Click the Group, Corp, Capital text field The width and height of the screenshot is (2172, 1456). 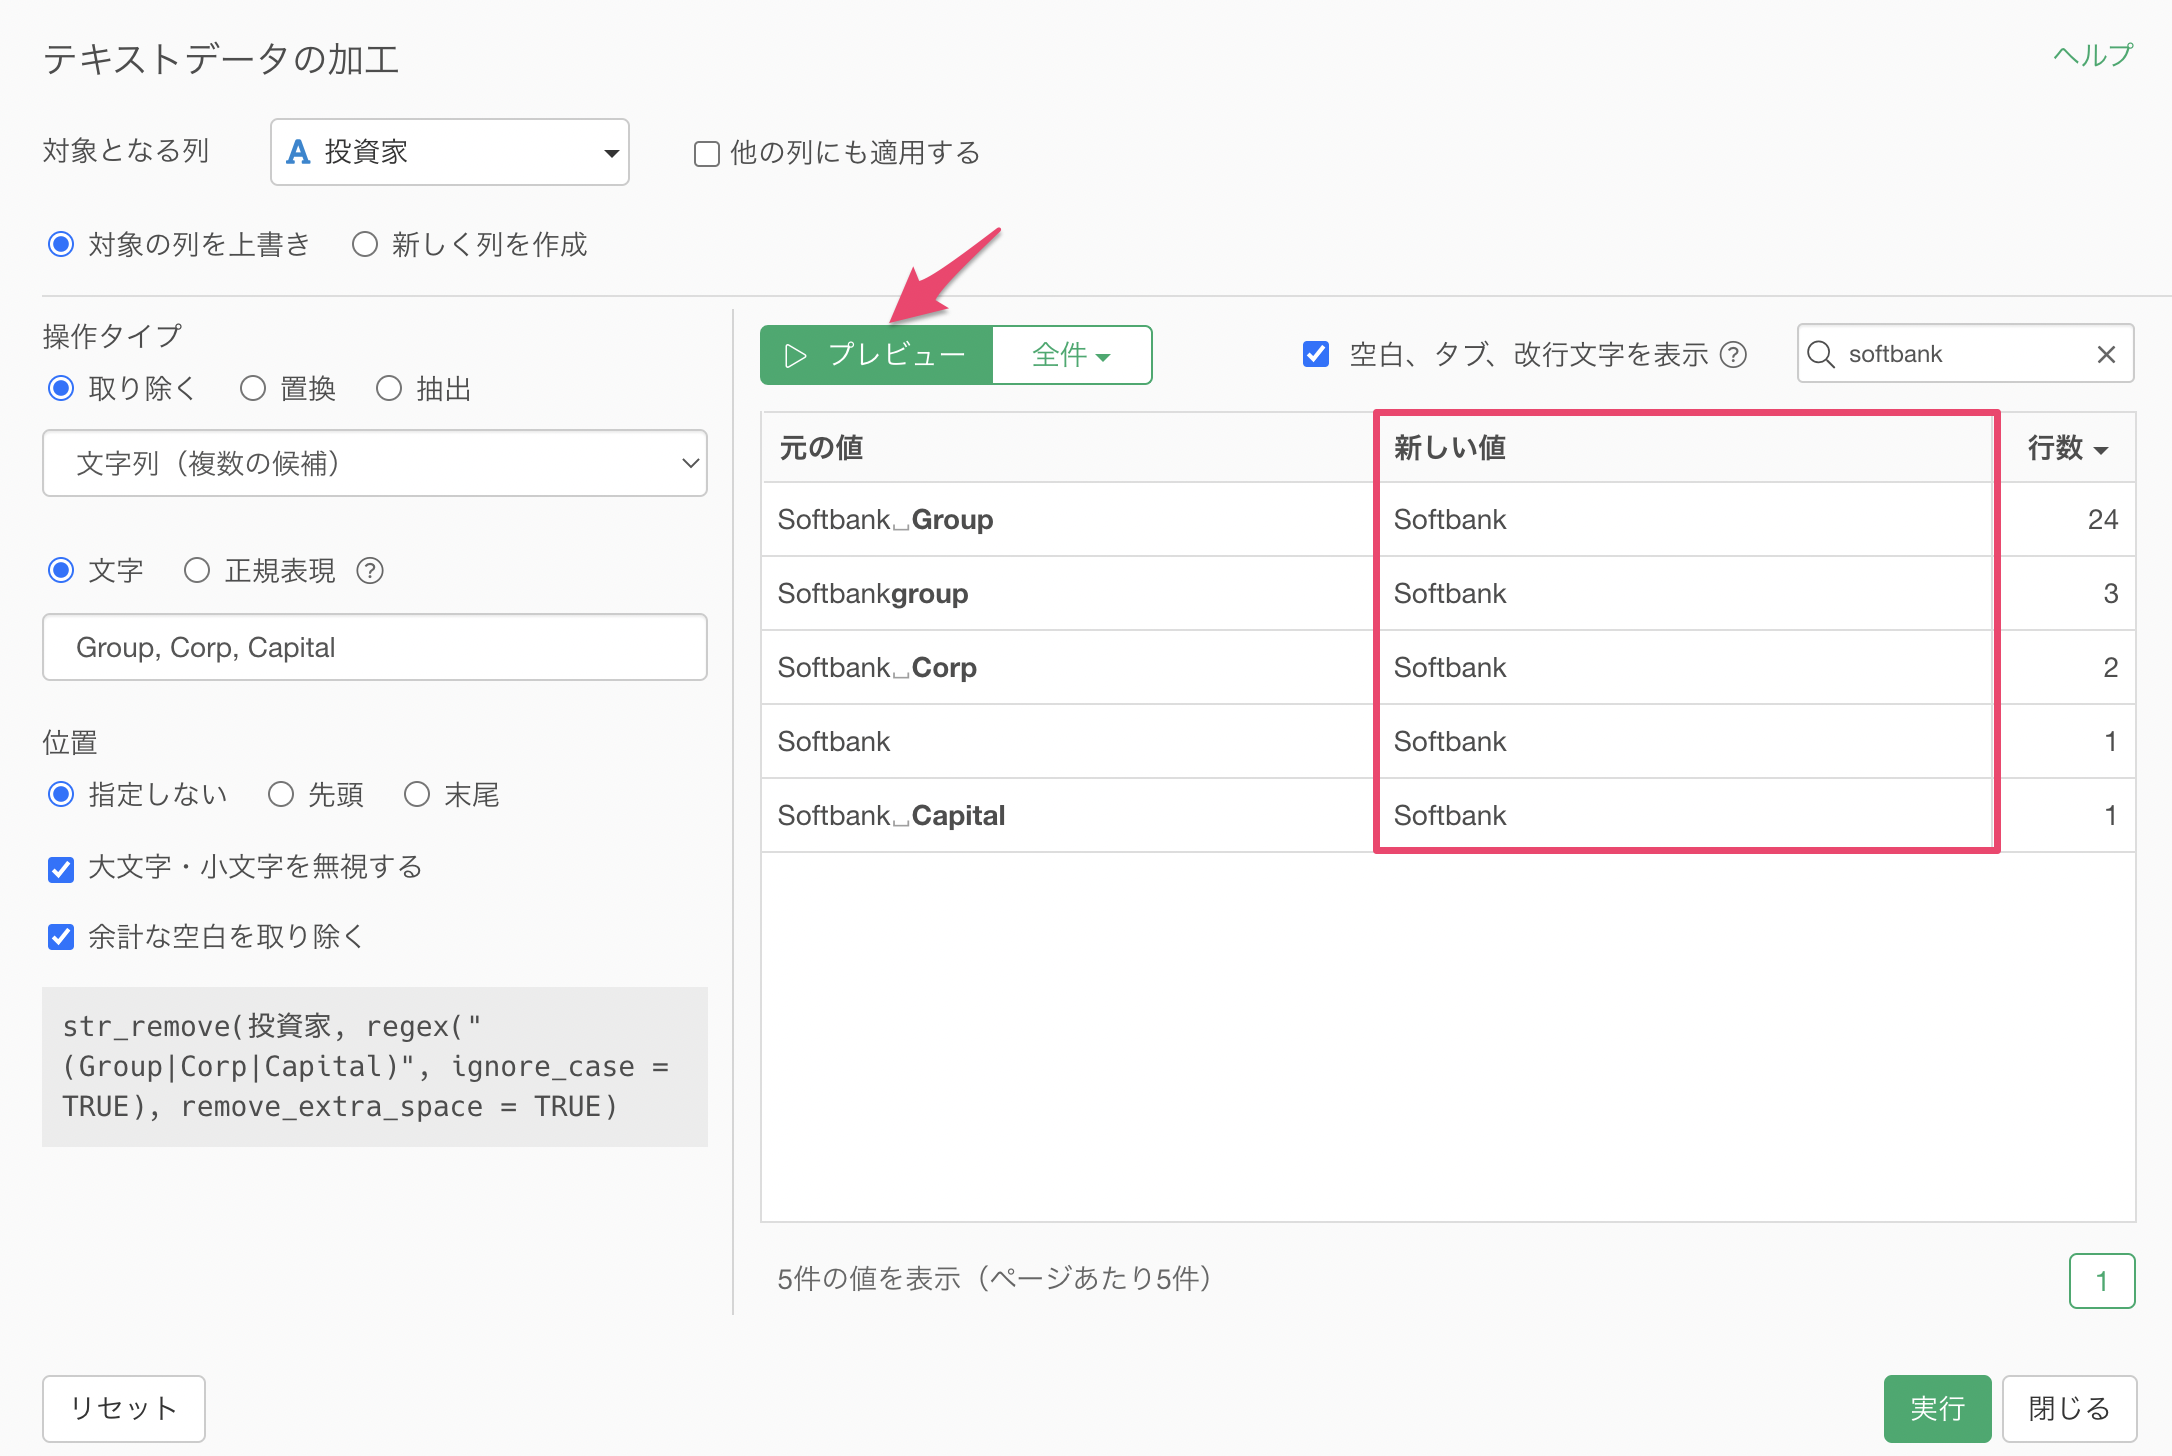(x=375, y=647)
